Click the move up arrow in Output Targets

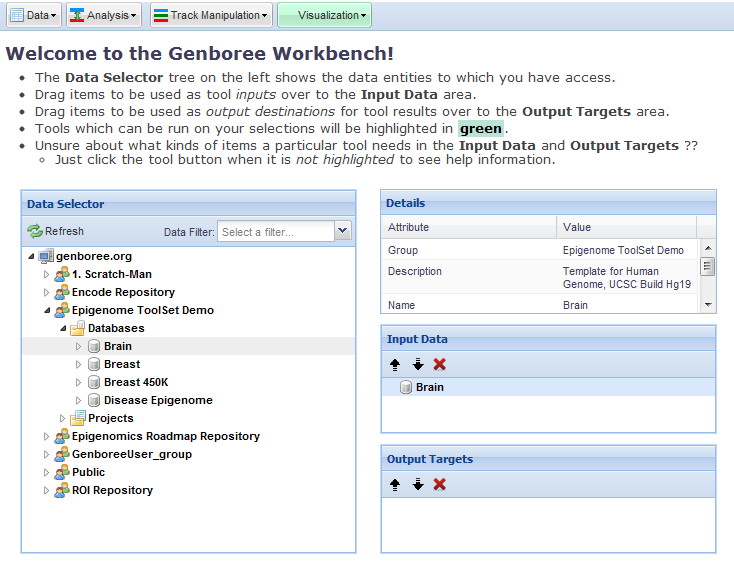point(395,484)
